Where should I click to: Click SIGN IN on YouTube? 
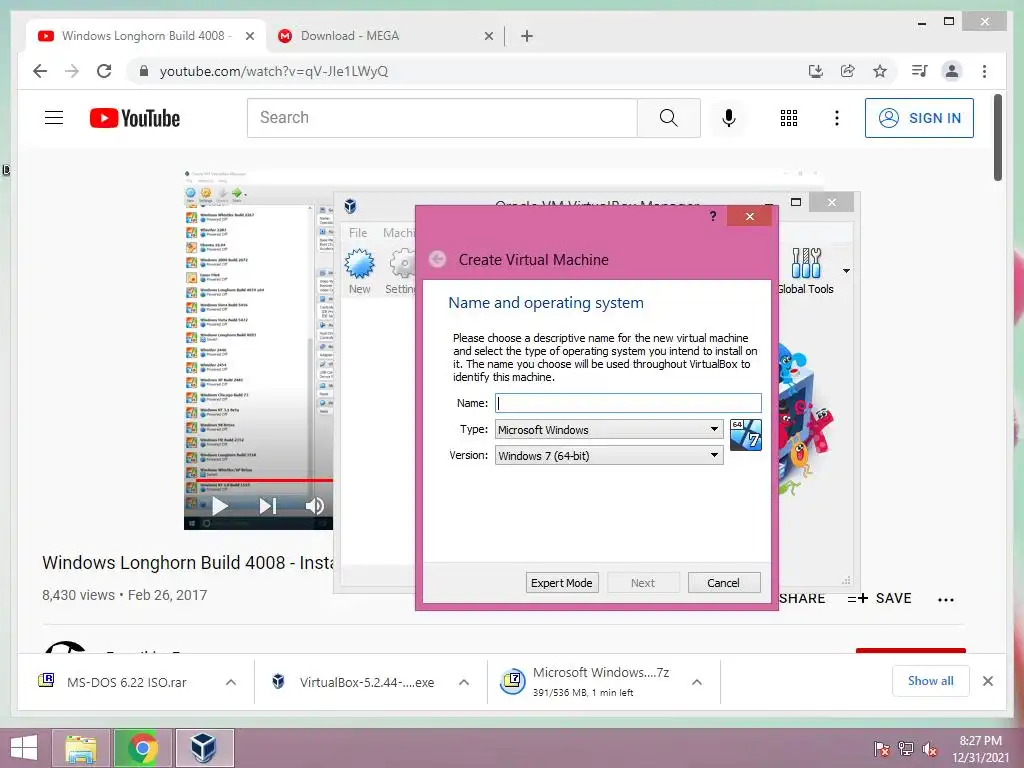[919, 118]
